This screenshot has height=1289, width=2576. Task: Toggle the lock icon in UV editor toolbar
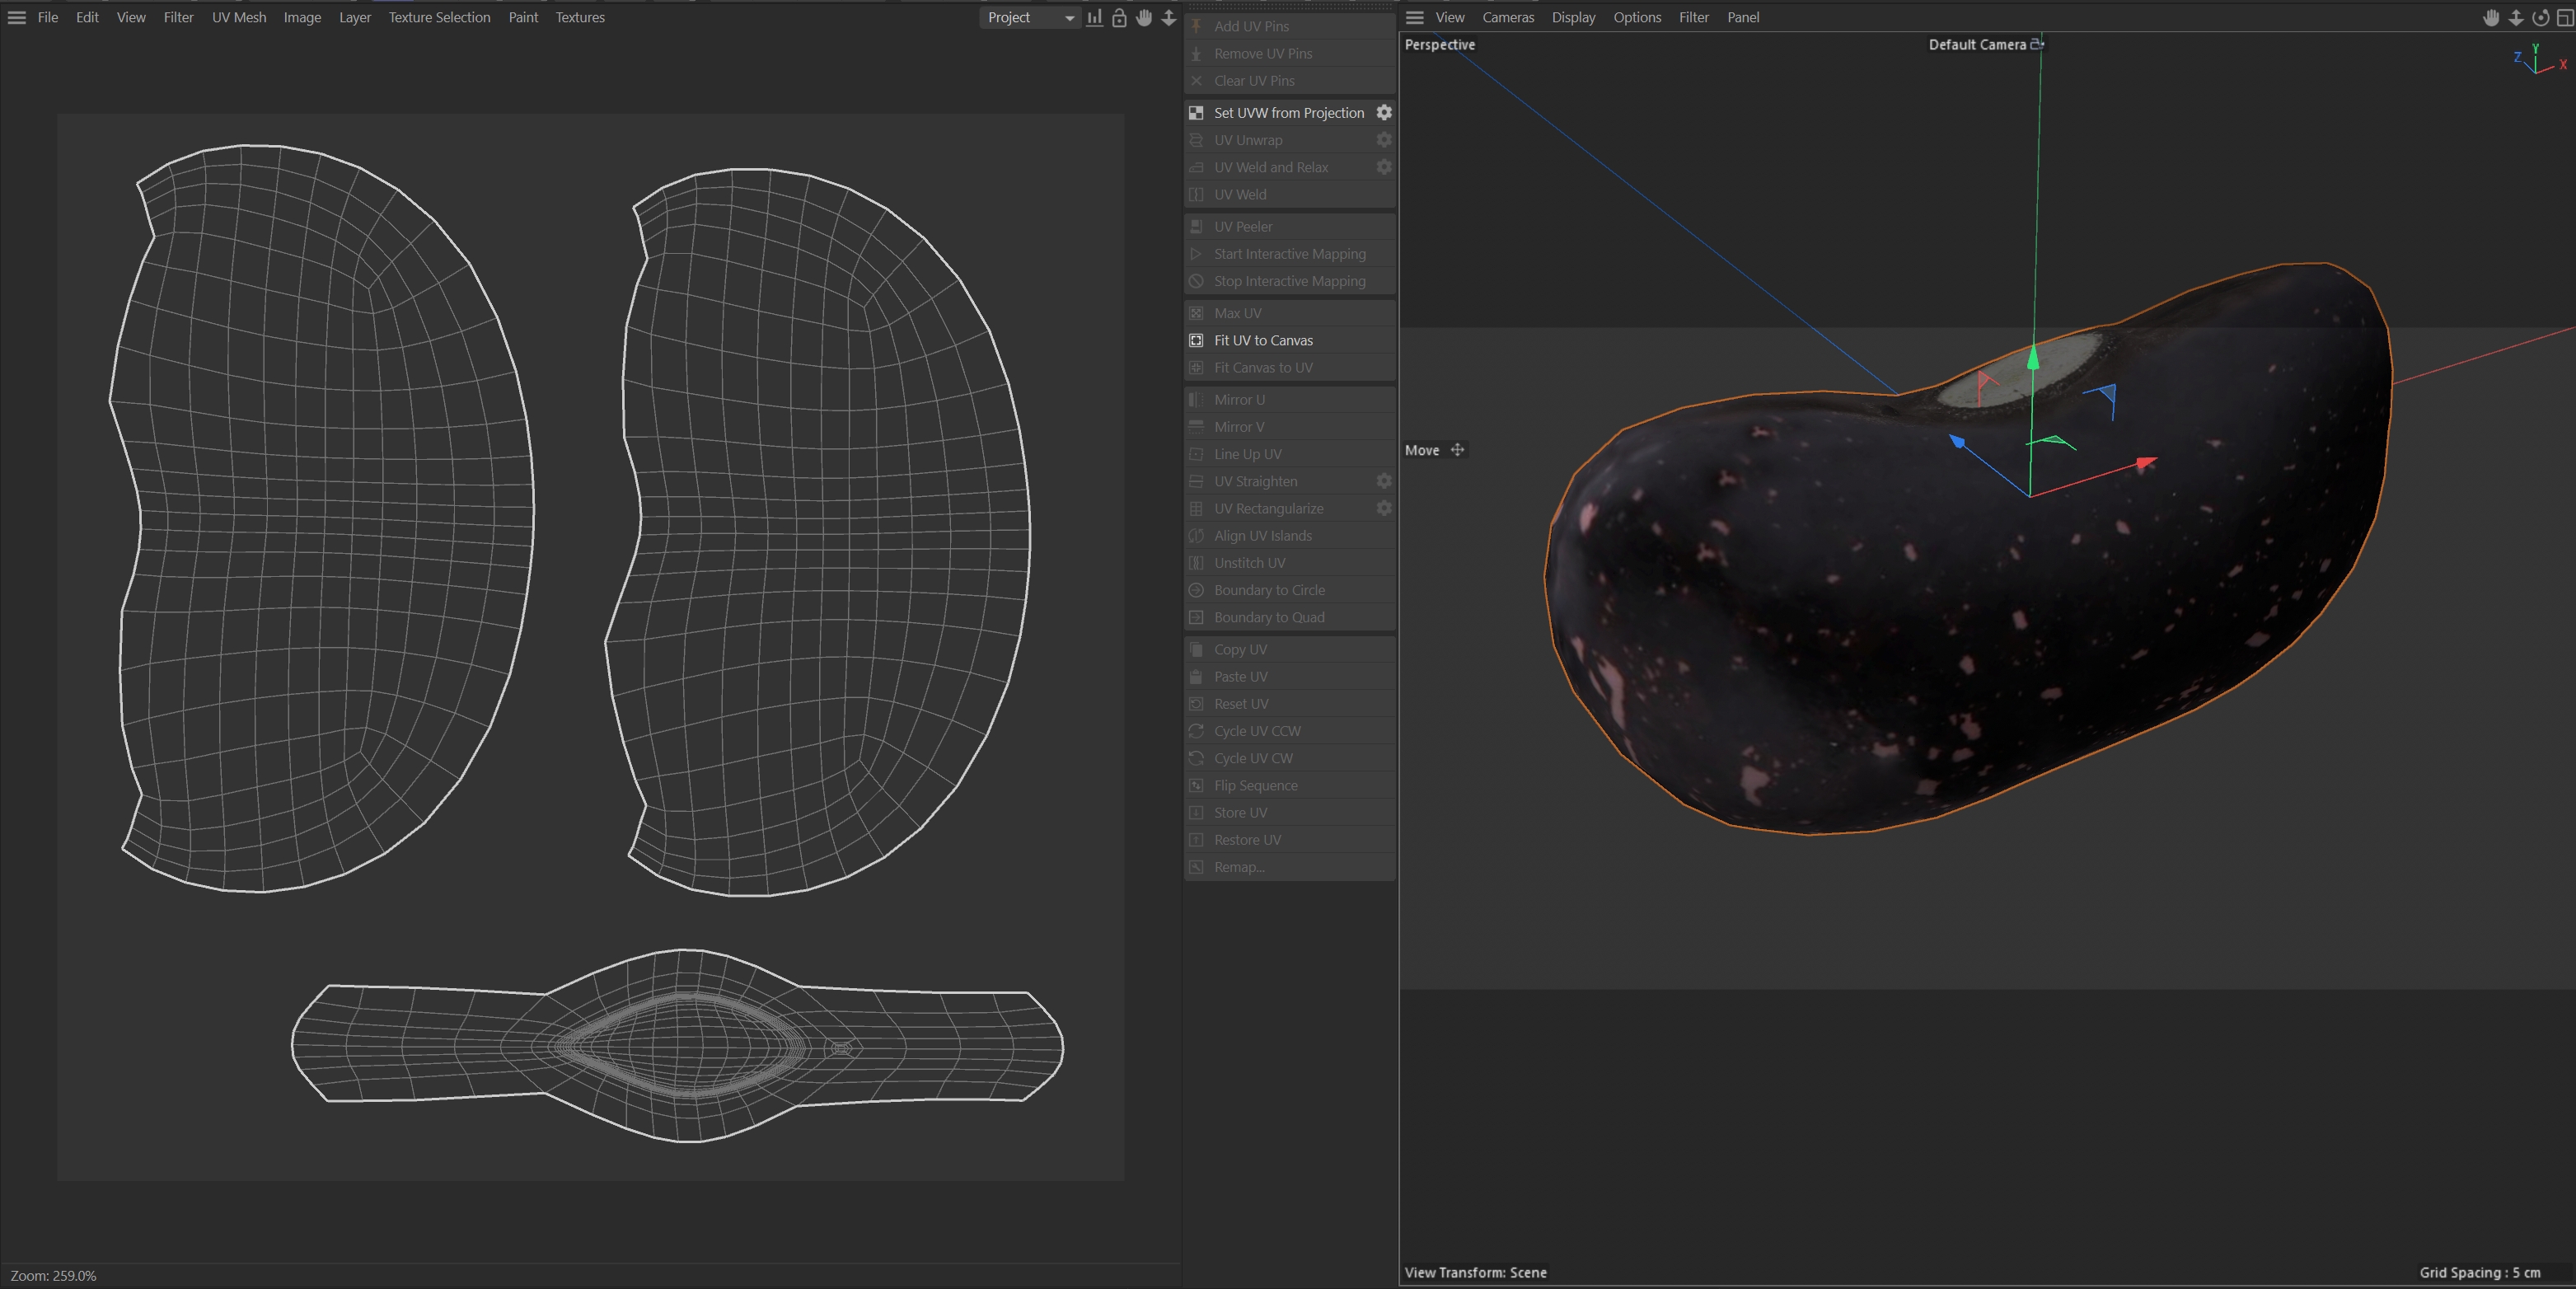click(x=1119, y=18)
